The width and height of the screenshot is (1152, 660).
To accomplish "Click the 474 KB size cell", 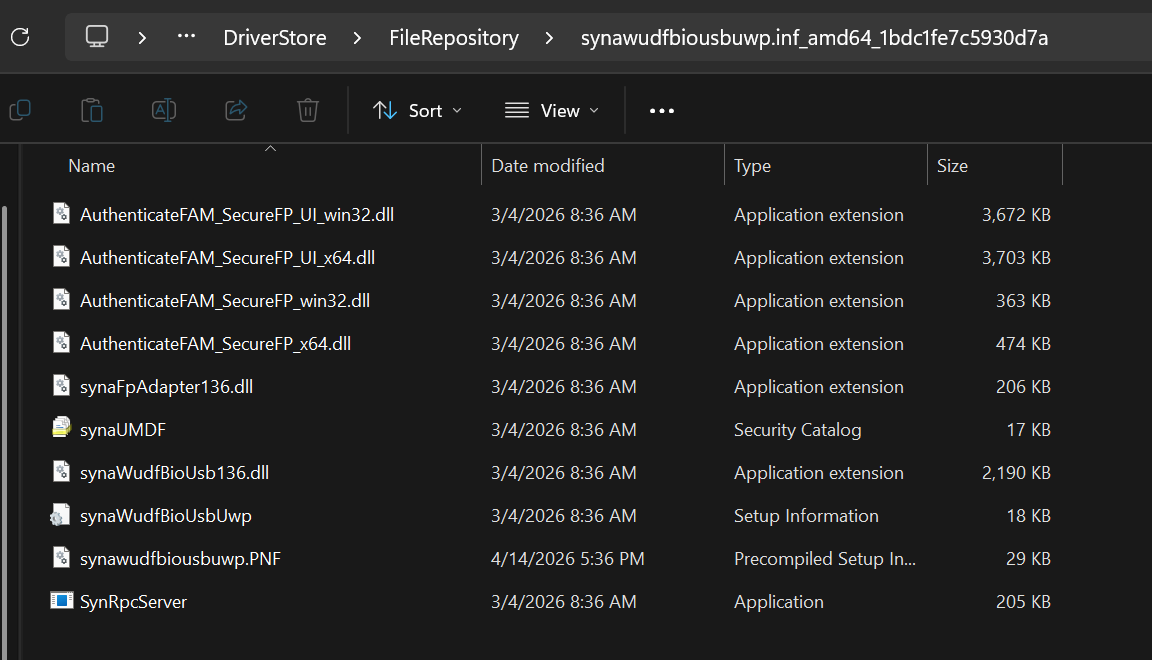I will point(1023,344).
